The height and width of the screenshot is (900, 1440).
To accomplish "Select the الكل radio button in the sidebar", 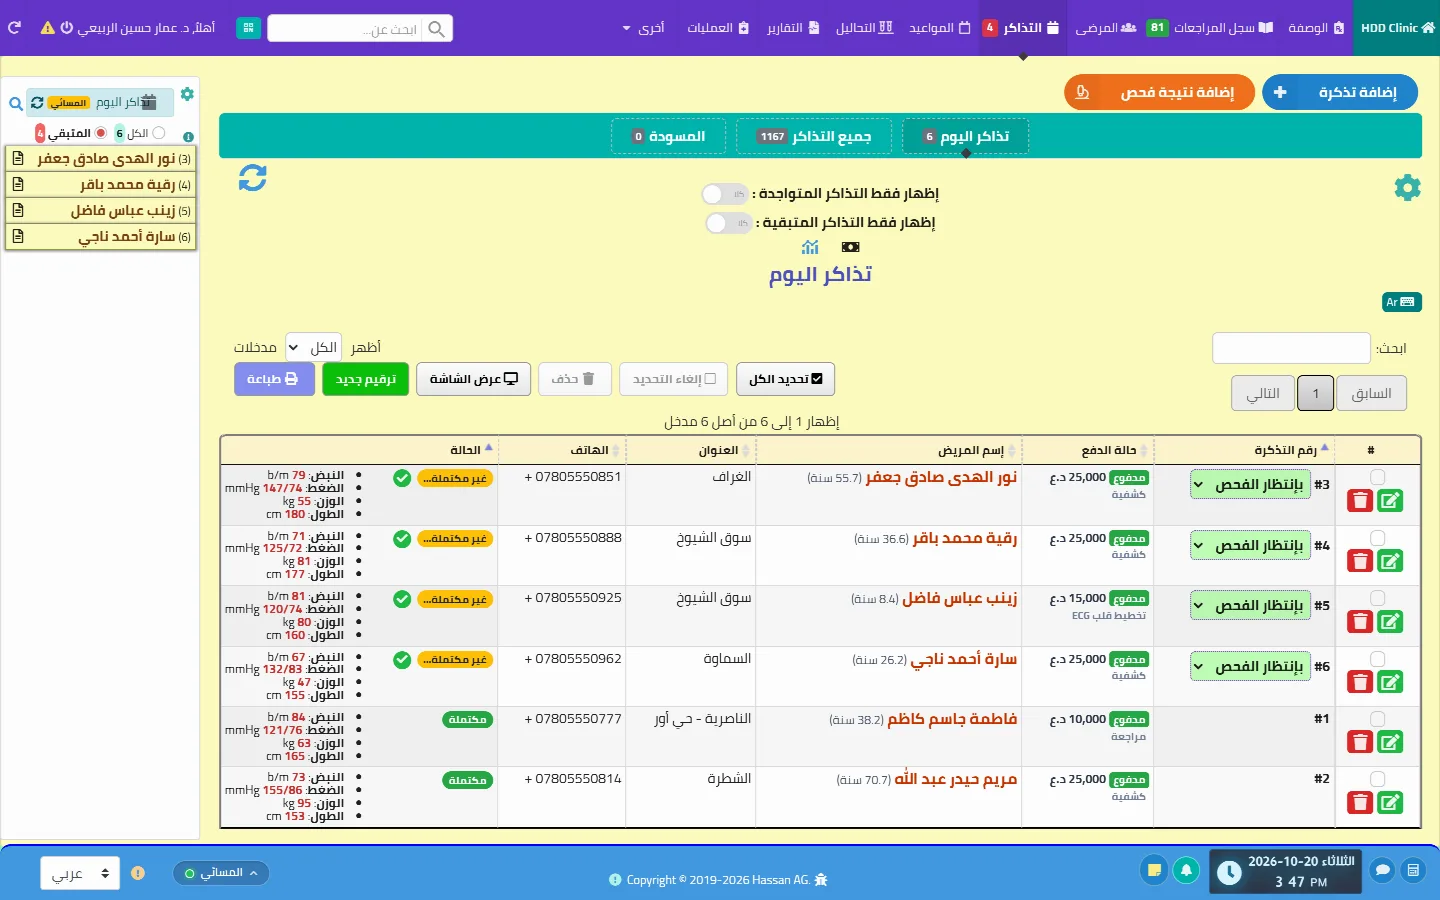I will click(158, 133).
